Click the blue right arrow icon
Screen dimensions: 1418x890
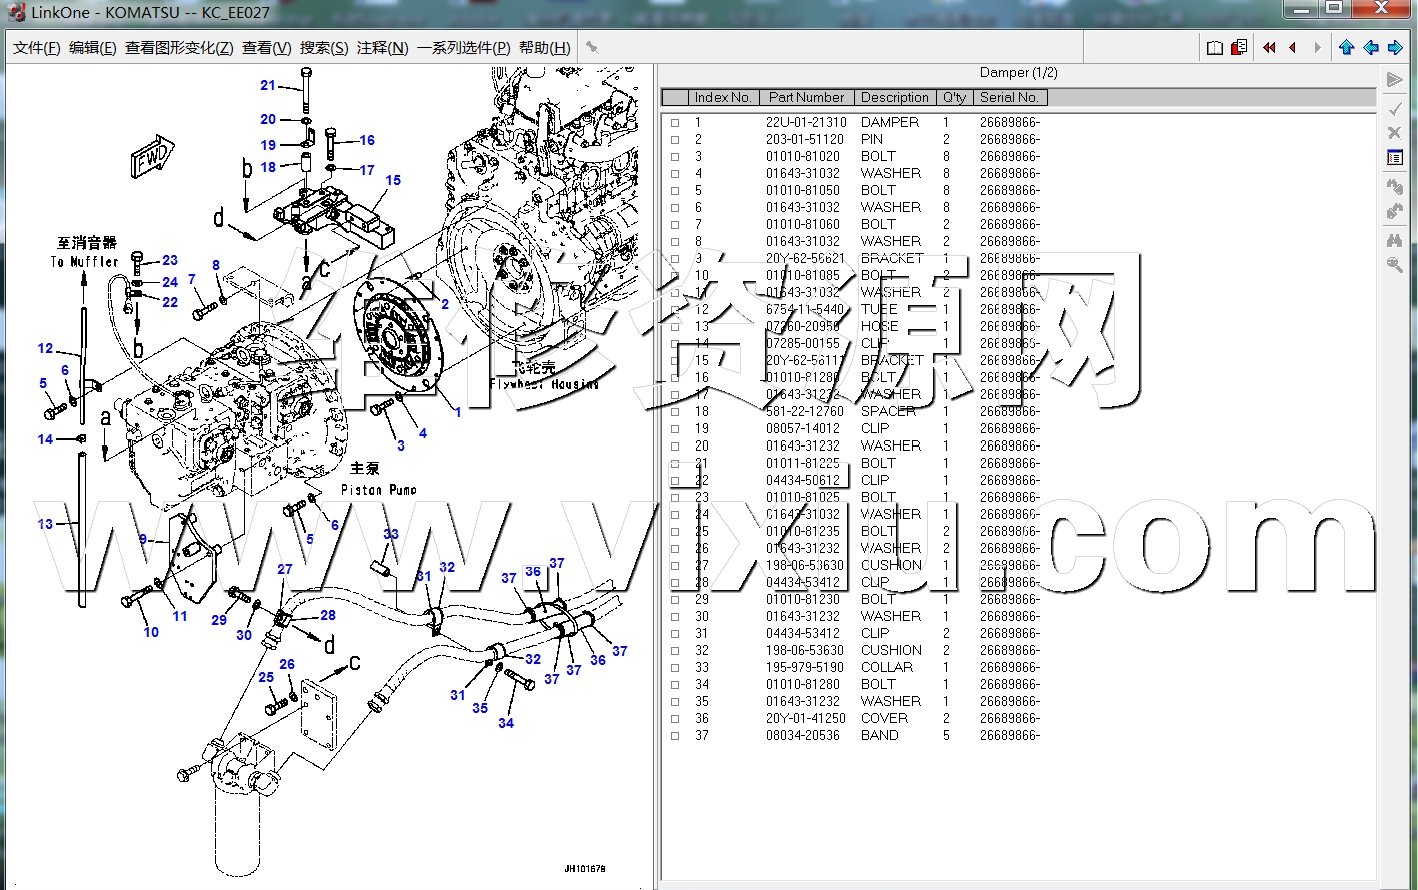pos(1395,47)
